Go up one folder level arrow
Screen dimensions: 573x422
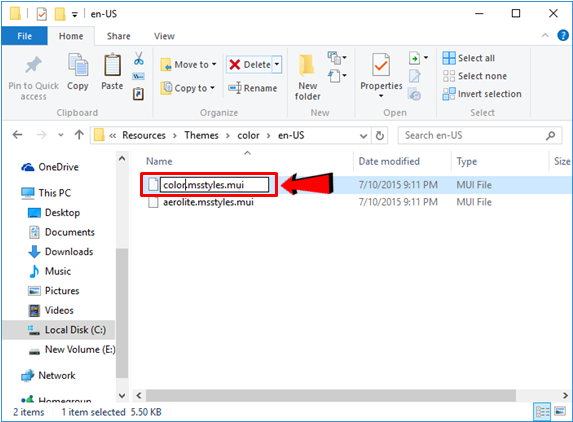(79, 135)
